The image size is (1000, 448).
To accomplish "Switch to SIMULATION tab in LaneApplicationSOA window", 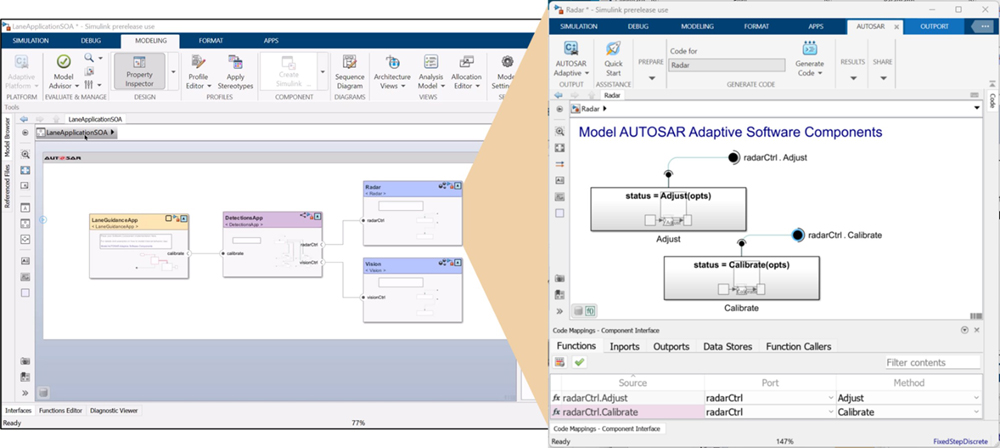I will [31, 41].
